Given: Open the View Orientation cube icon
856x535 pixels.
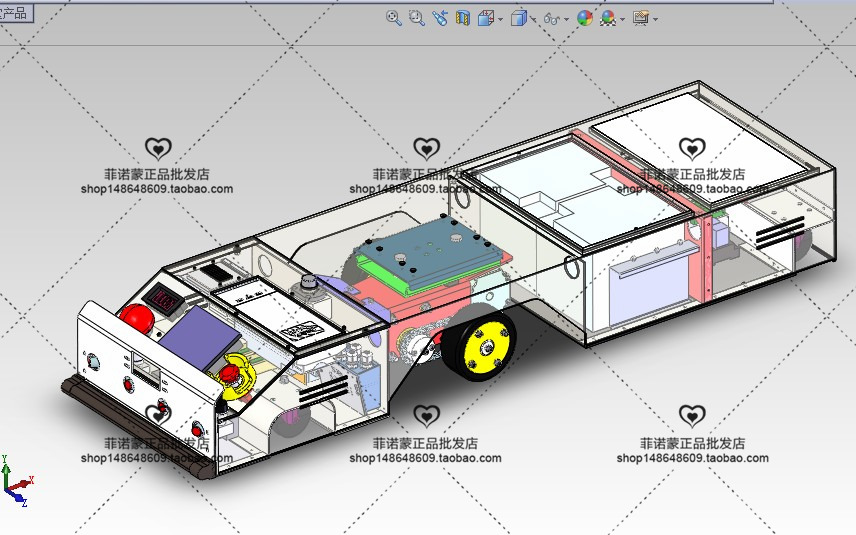Looking at the screenshot, I should pyautogui.click(x=485, y=18).
